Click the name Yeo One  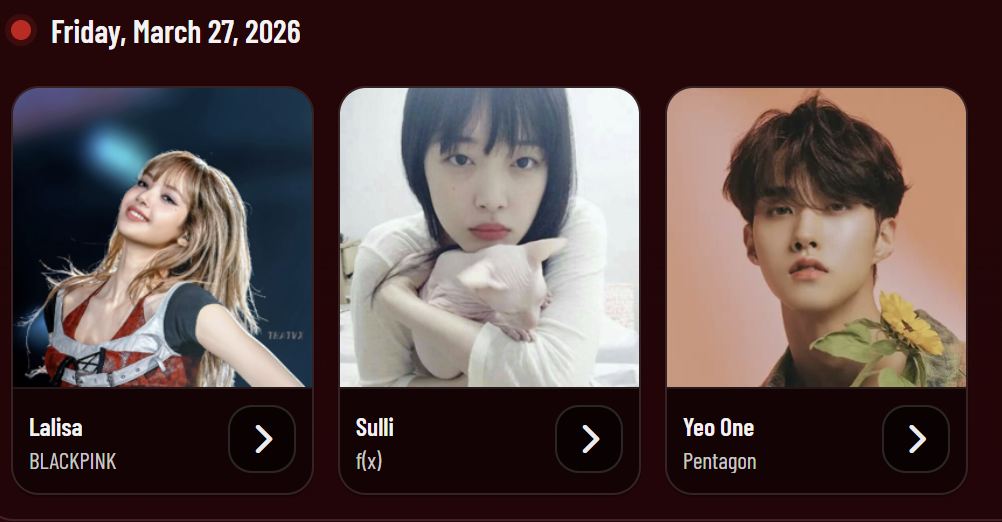(718, 427)
